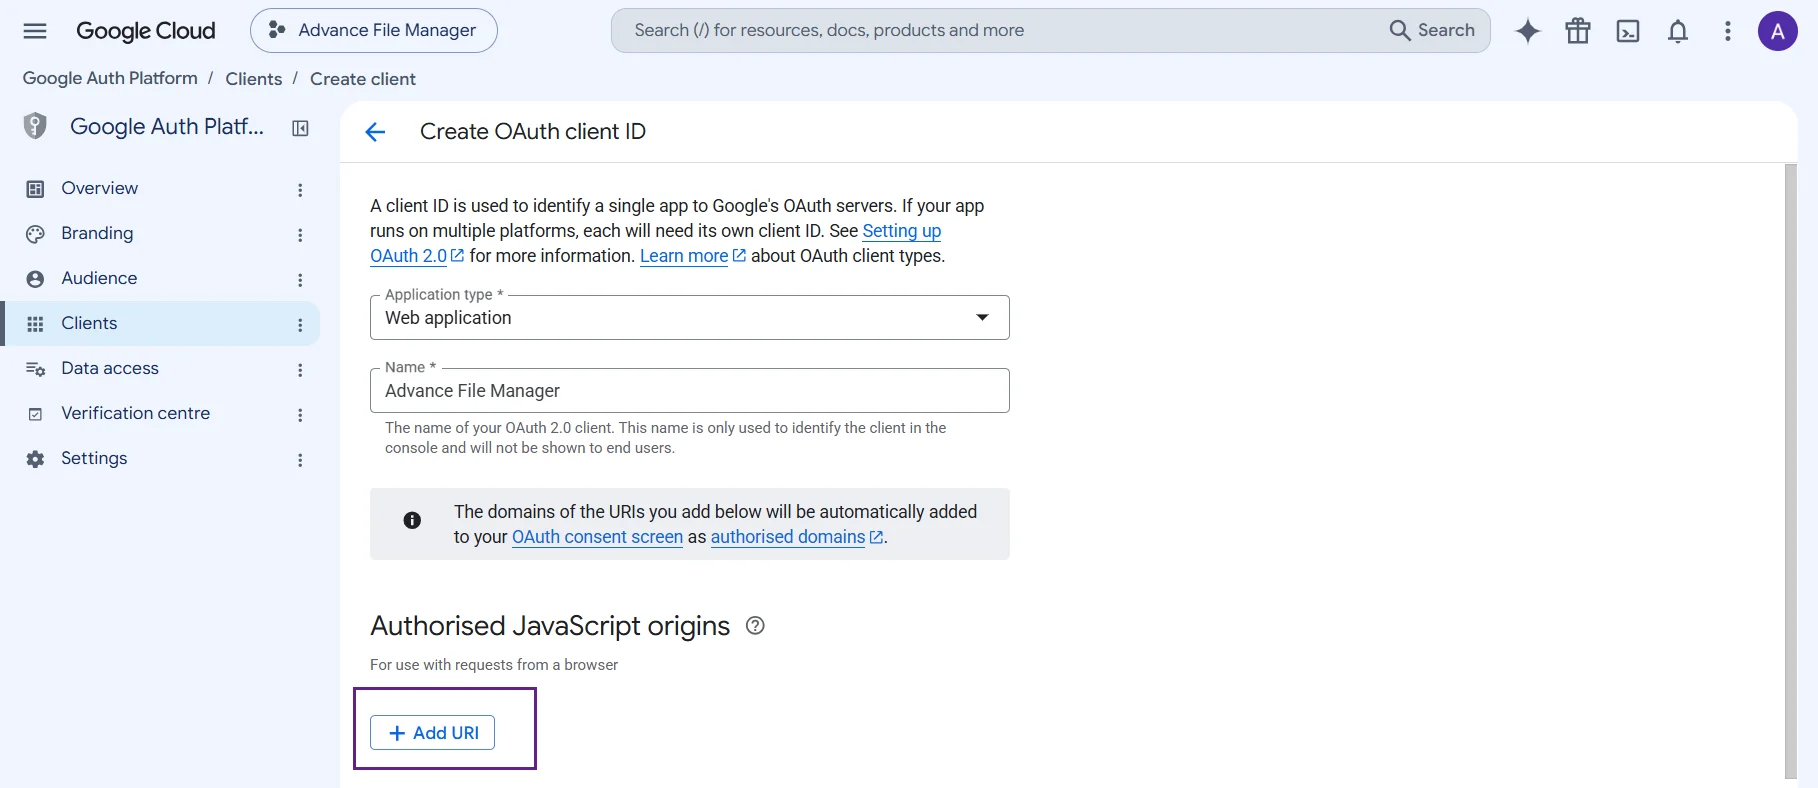Viewport: 1818px width, 788px height.
Task: Open more options for Audience
Action: click(x=300, y=280)
